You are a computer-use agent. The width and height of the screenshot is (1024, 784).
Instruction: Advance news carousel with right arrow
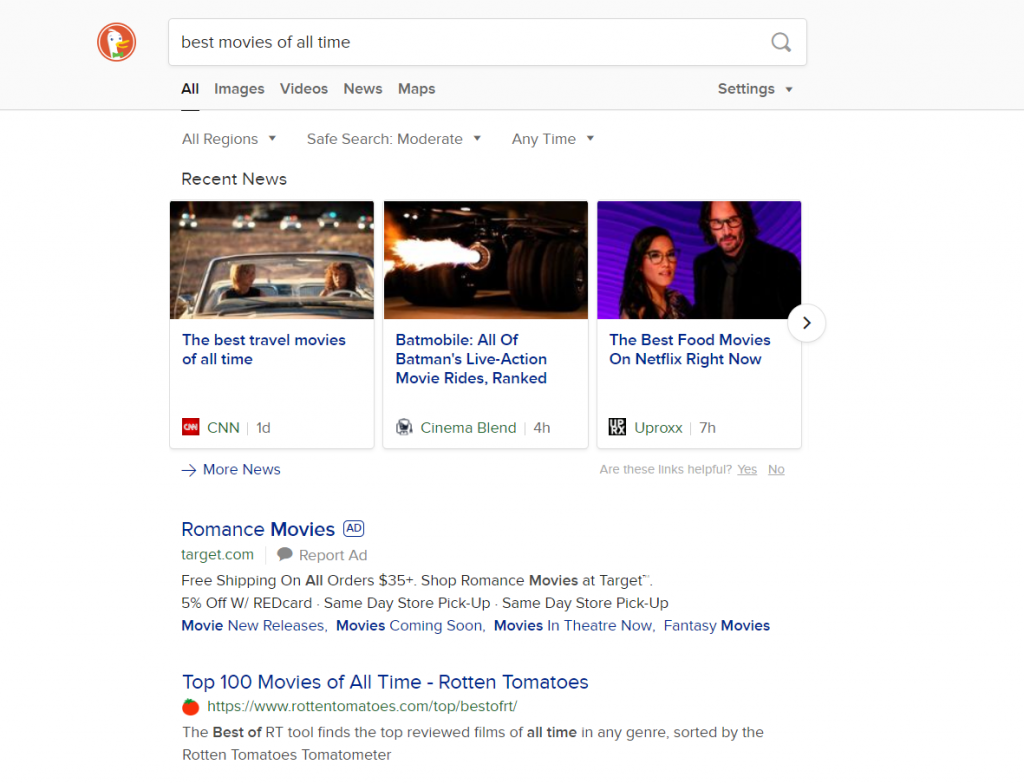[x=806, y=323]
